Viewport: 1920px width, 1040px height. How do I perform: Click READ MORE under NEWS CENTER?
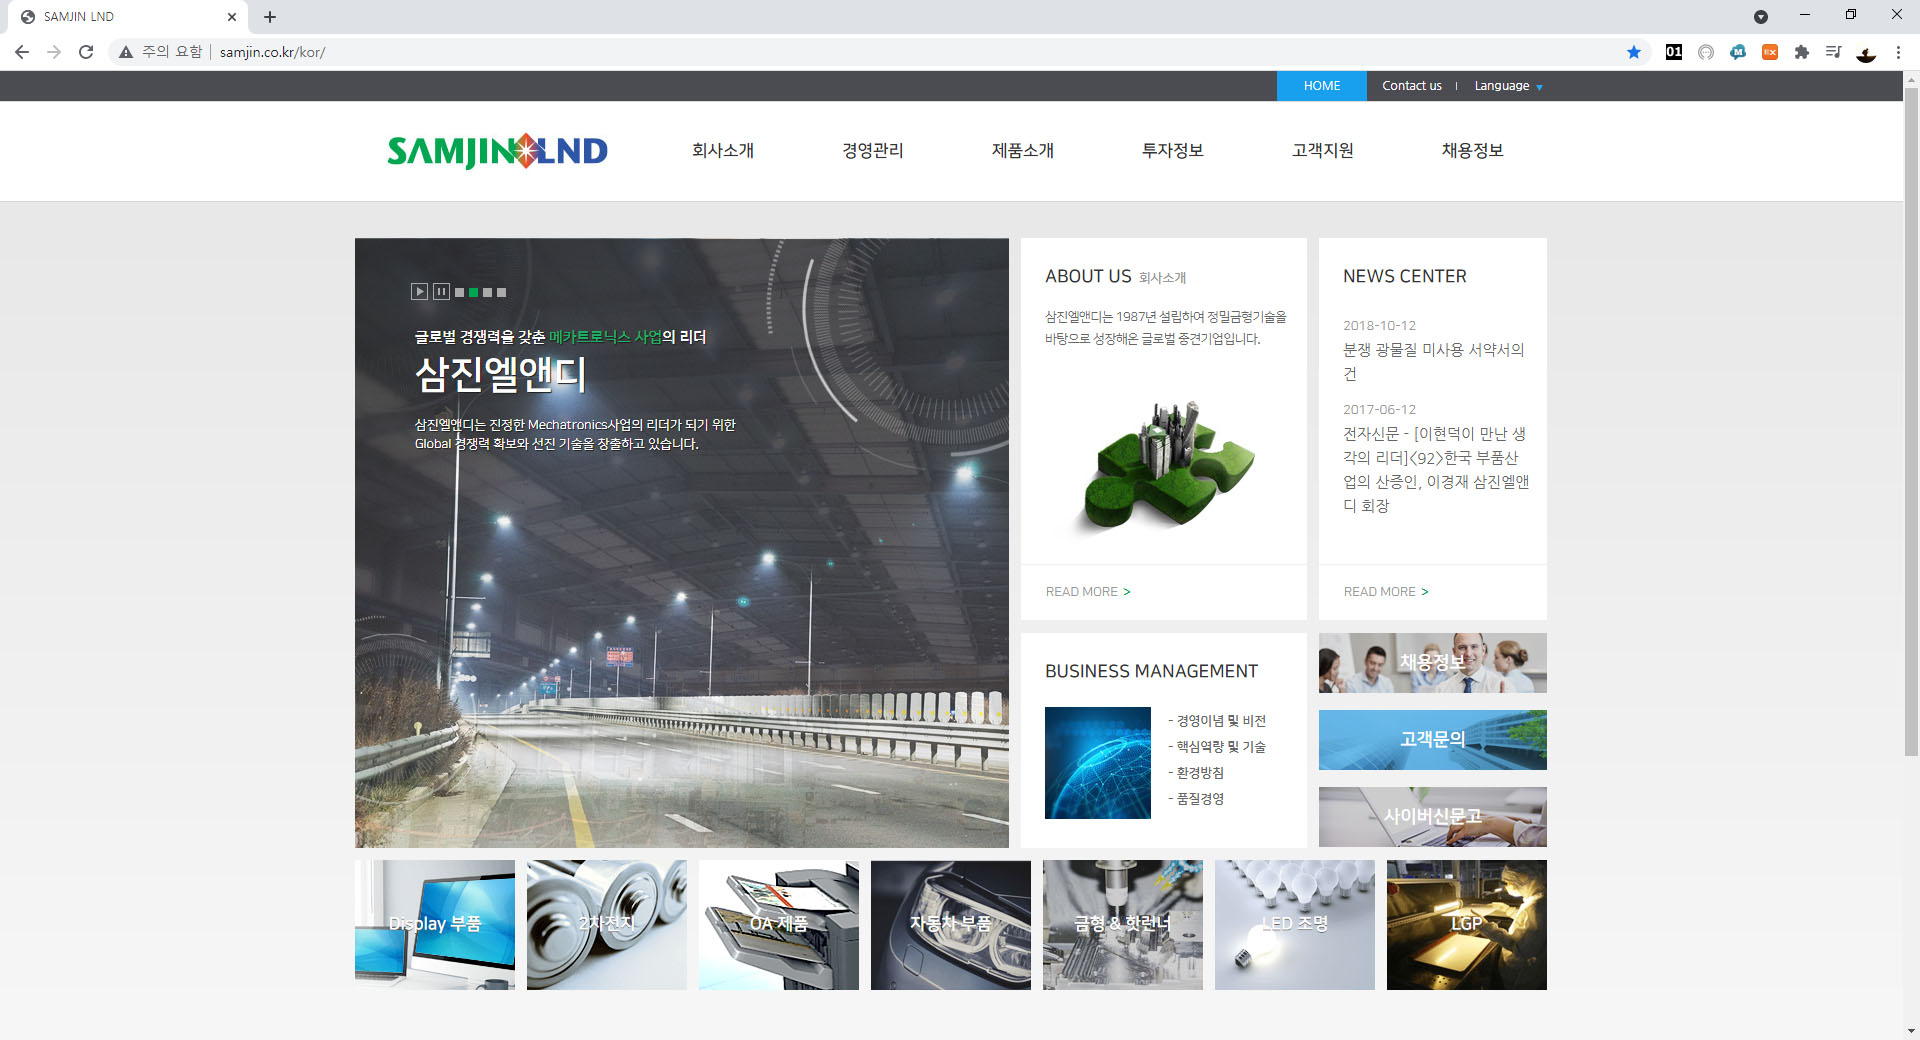(x=1386, y=592)
